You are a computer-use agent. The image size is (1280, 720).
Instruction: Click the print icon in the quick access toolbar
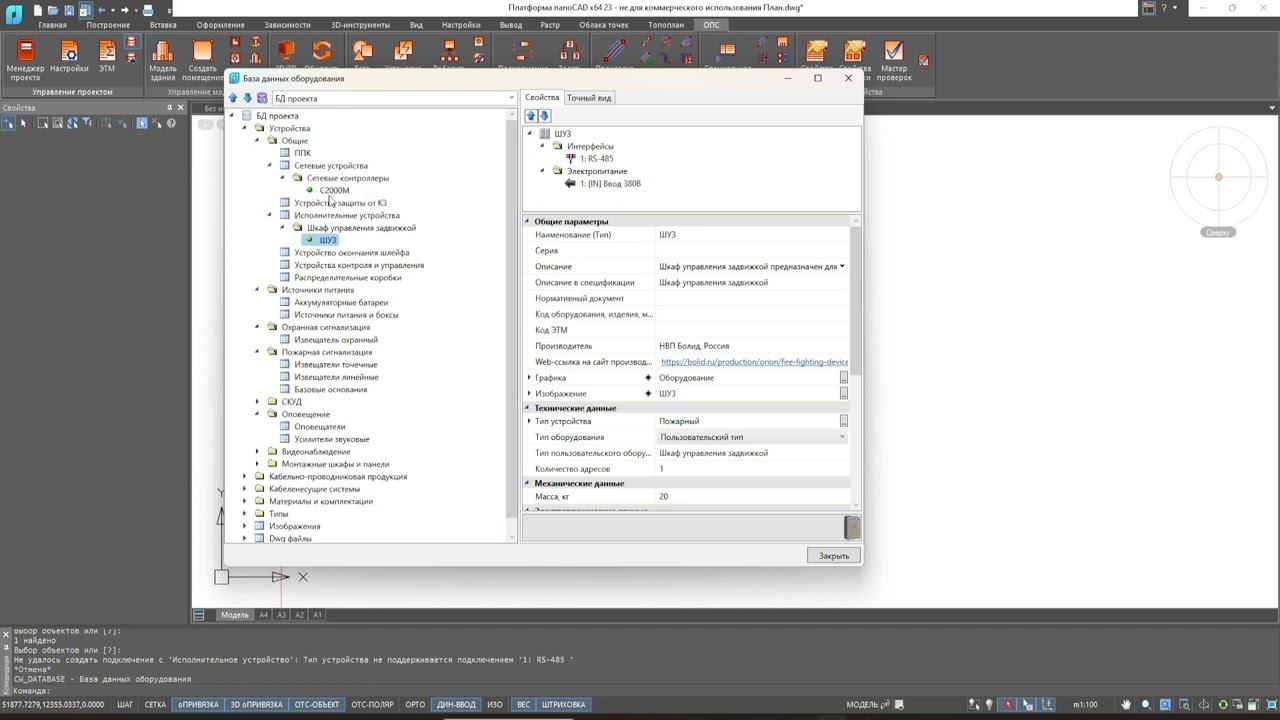[x=147, y=9]
